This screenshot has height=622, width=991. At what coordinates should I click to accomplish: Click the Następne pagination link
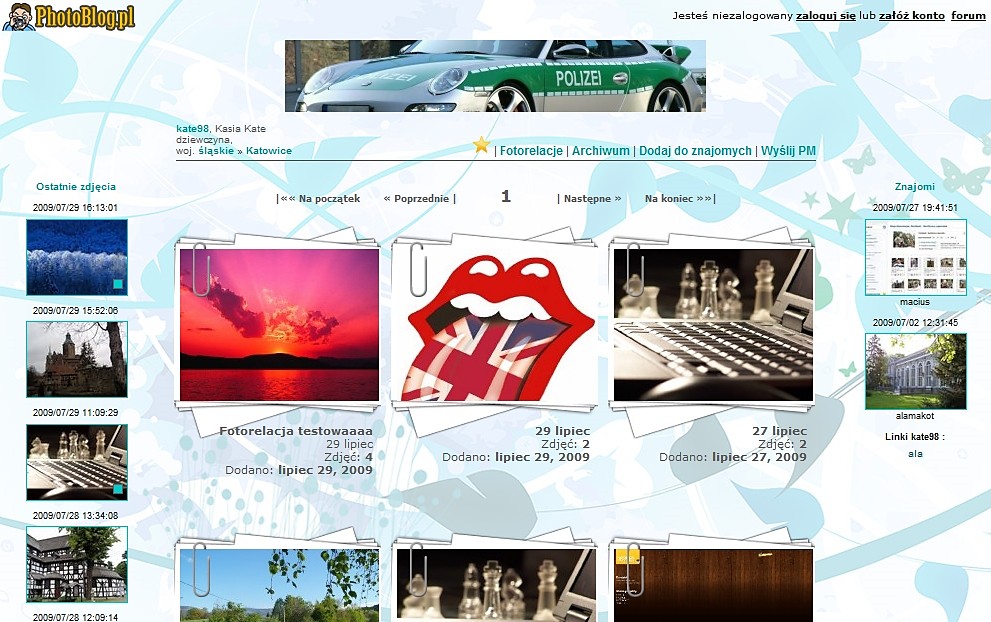[590, 198]
